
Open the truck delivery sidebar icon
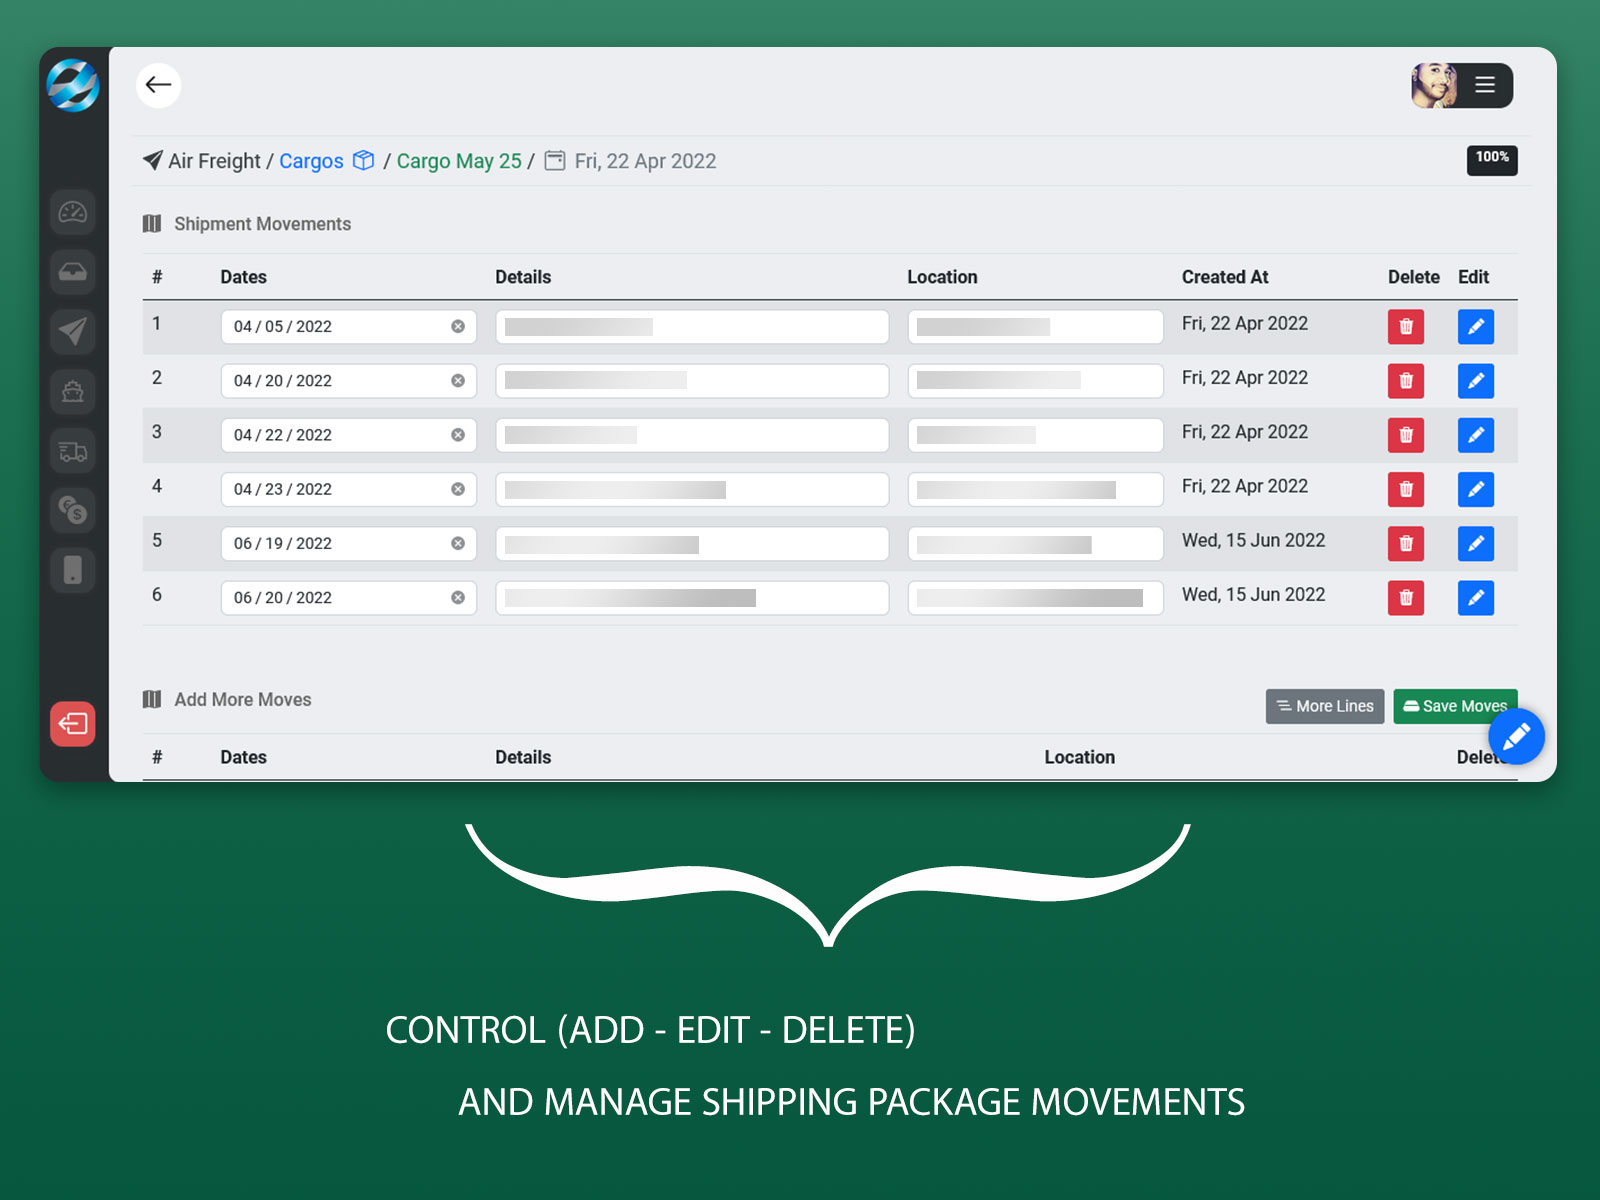(73, 451)
